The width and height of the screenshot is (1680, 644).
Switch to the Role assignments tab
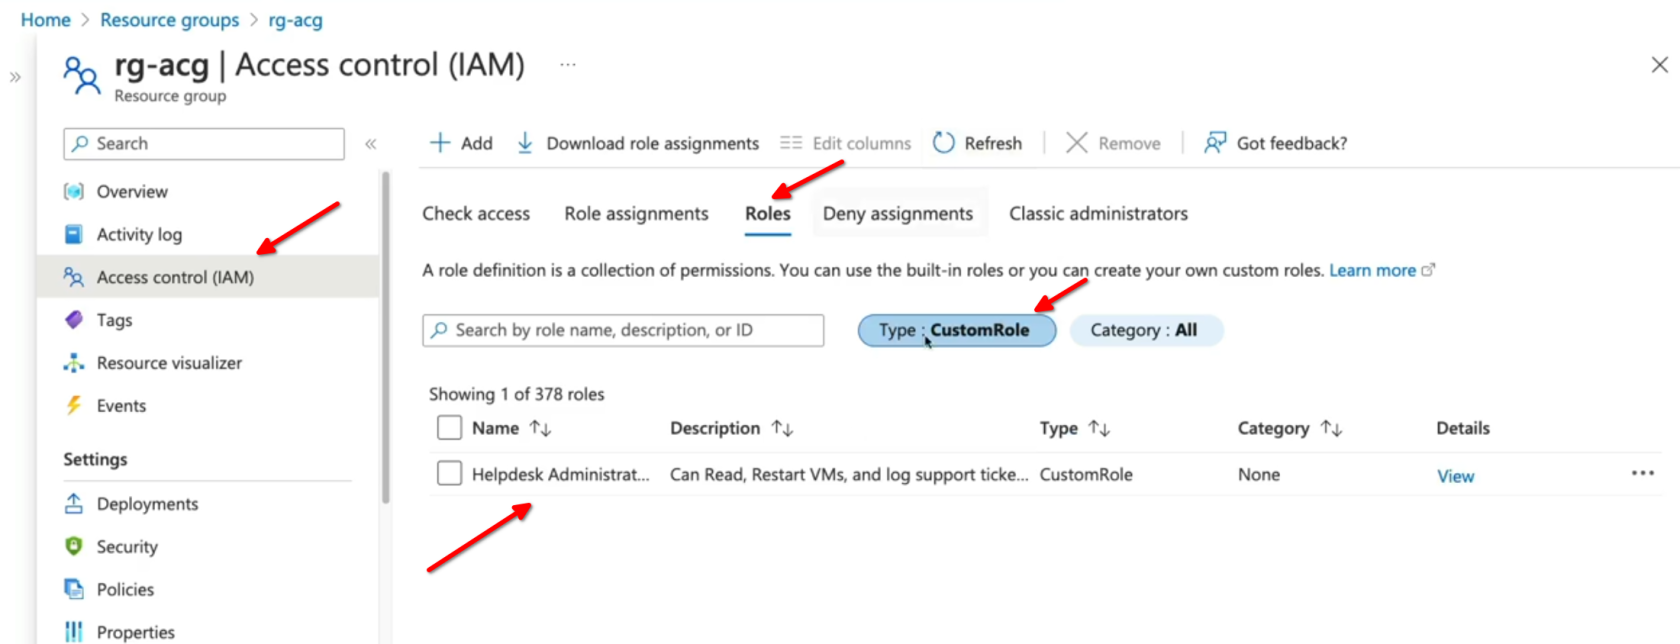point(636,214)
